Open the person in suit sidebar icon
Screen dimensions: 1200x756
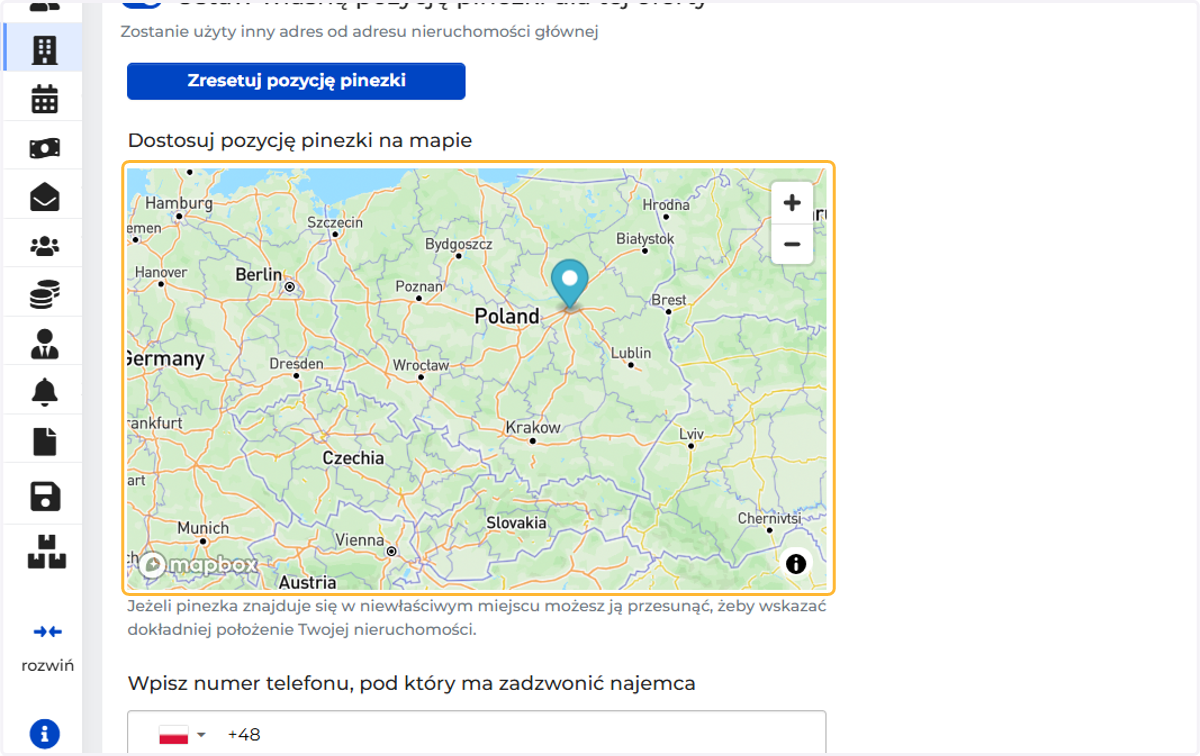click(x=44, y=344)
